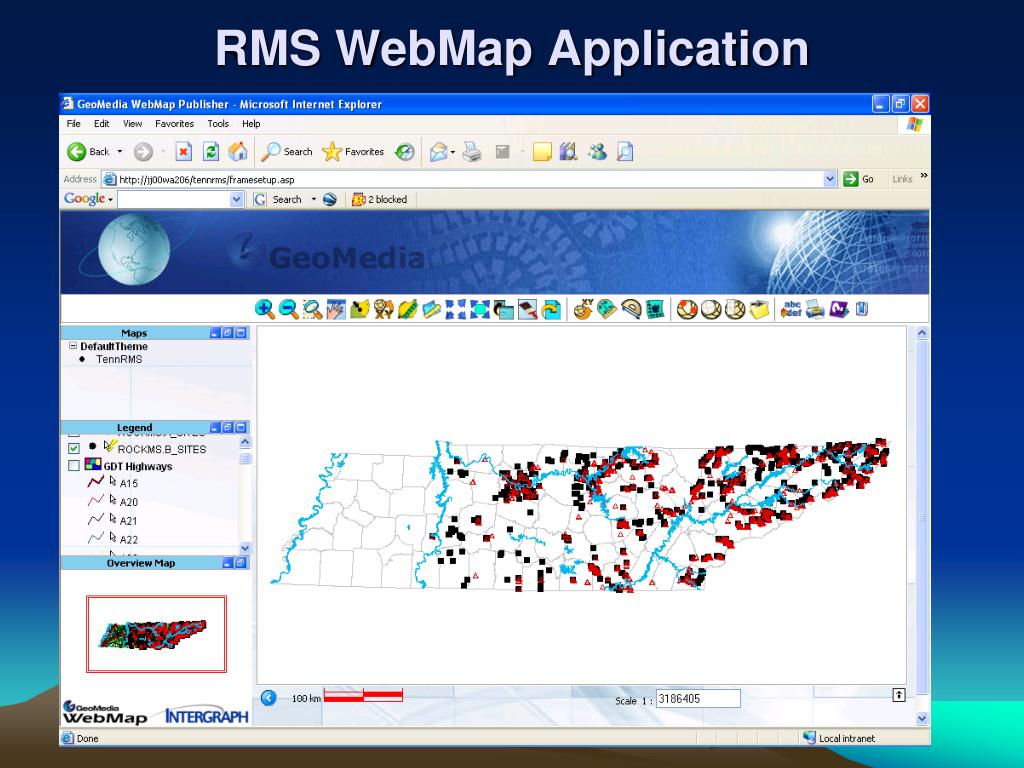Uncheck the ROCKMS.B_SITES layer checkbox
The height and width of the screenshot is (768, 1024).
click(x=74, y=449)
